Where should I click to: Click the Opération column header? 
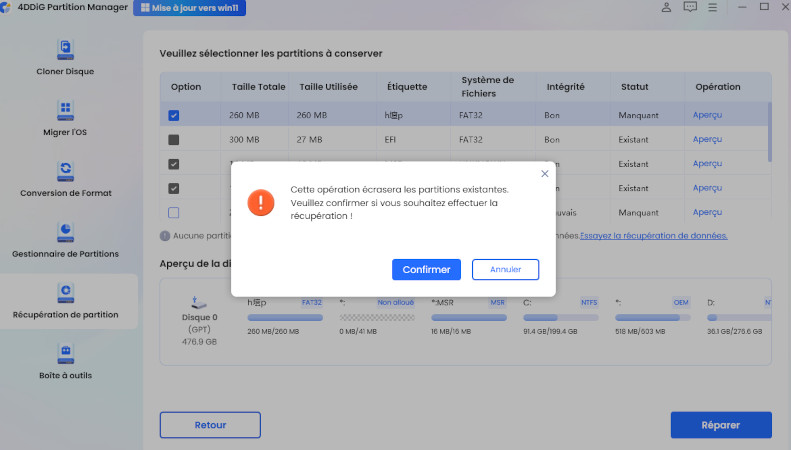(x=718, y=87)
